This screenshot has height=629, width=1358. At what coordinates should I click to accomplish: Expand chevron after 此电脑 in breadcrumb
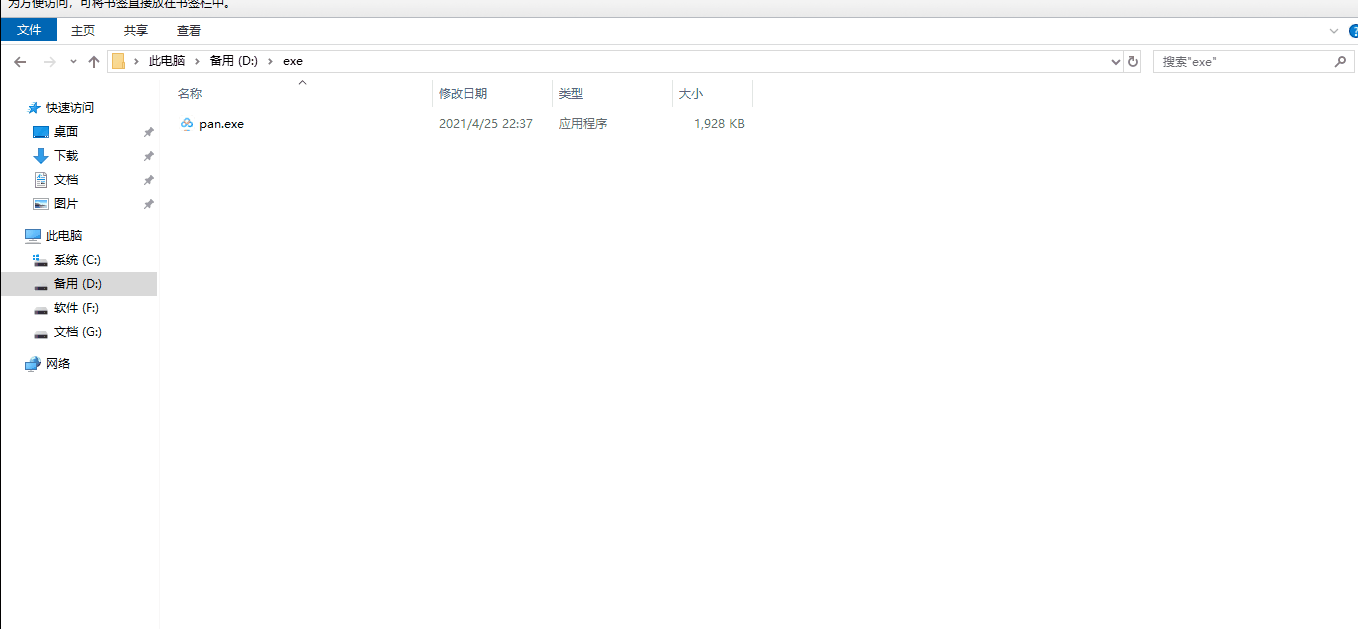point(198,61)
